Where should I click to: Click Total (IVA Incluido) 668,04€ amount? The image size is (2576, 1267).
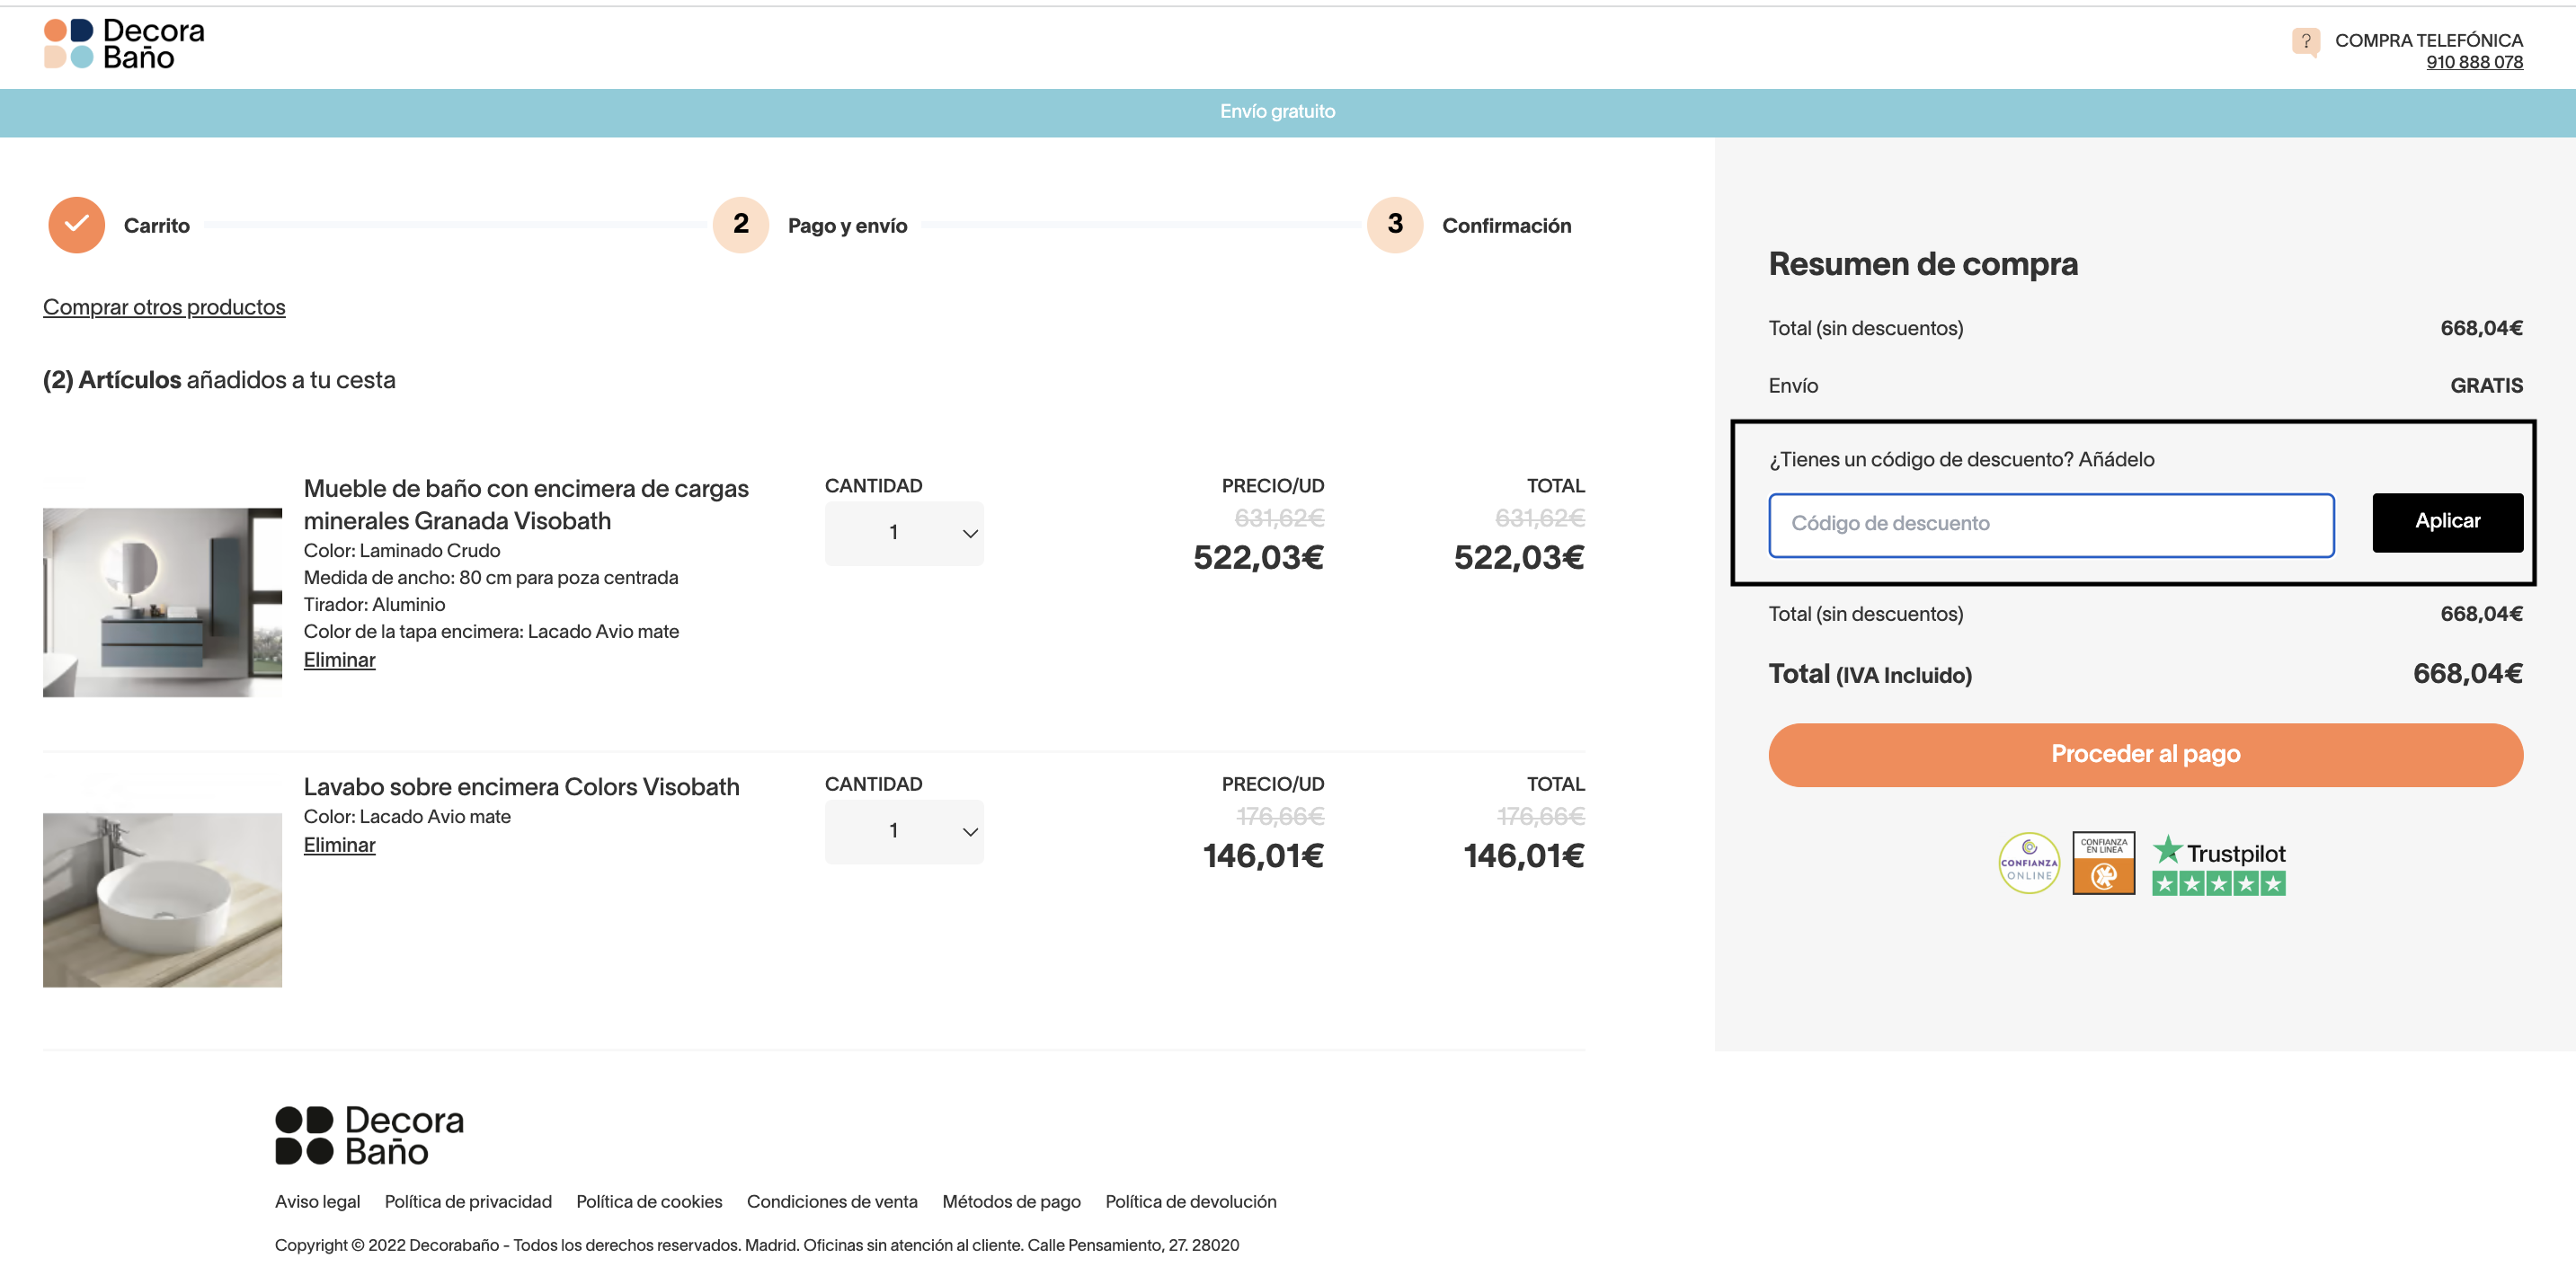point(2467,674)
